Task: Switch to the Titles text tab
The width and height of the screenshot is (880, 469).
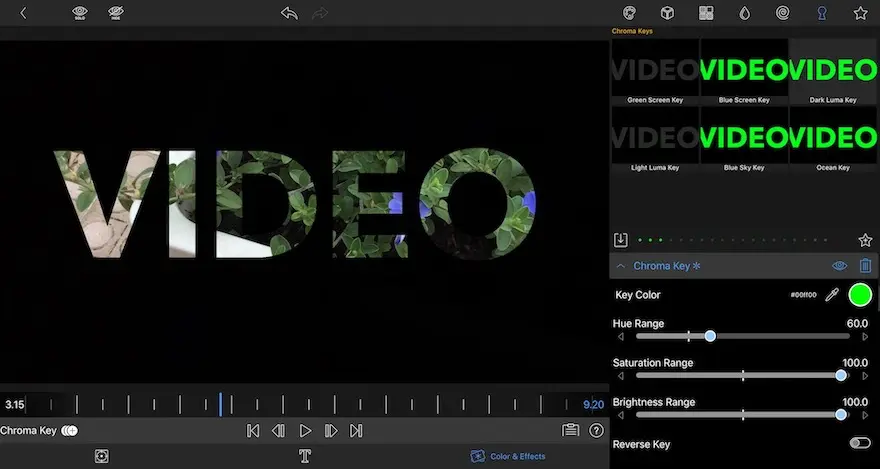Action: click(x=306, y=456)
